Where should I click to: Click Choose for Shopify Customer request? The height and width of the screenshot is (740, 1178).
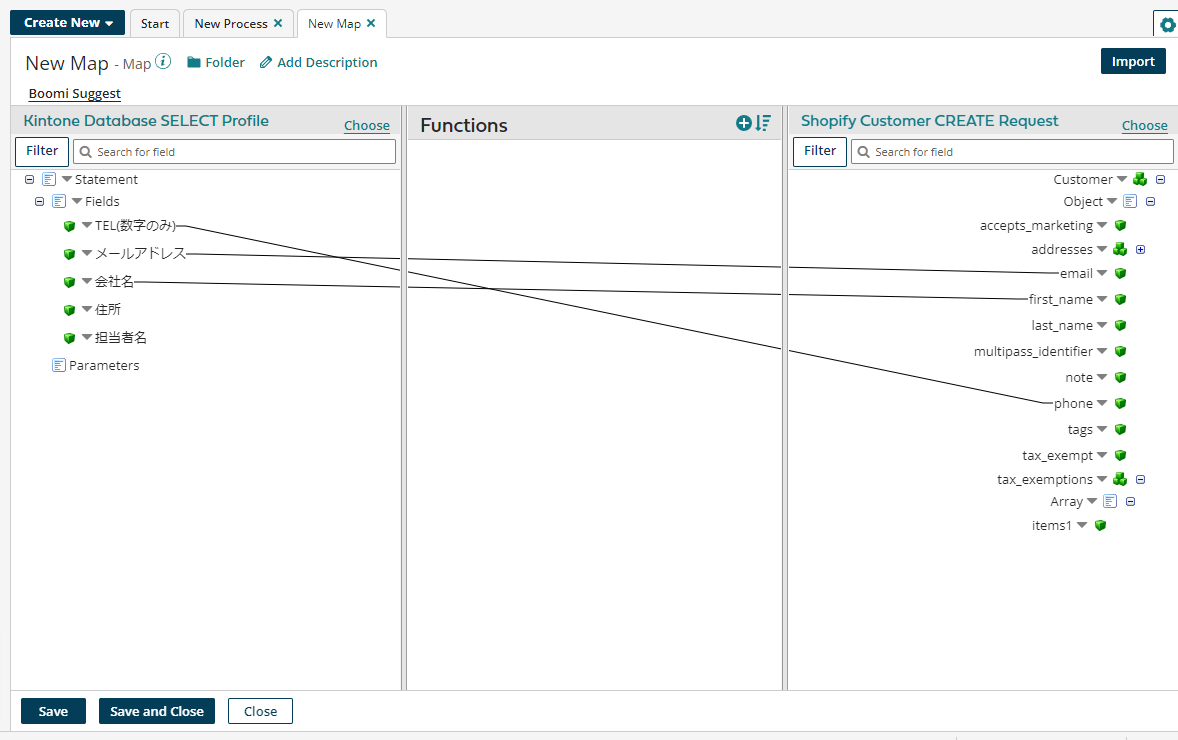pyautogui.click(x=1144, y=125)
